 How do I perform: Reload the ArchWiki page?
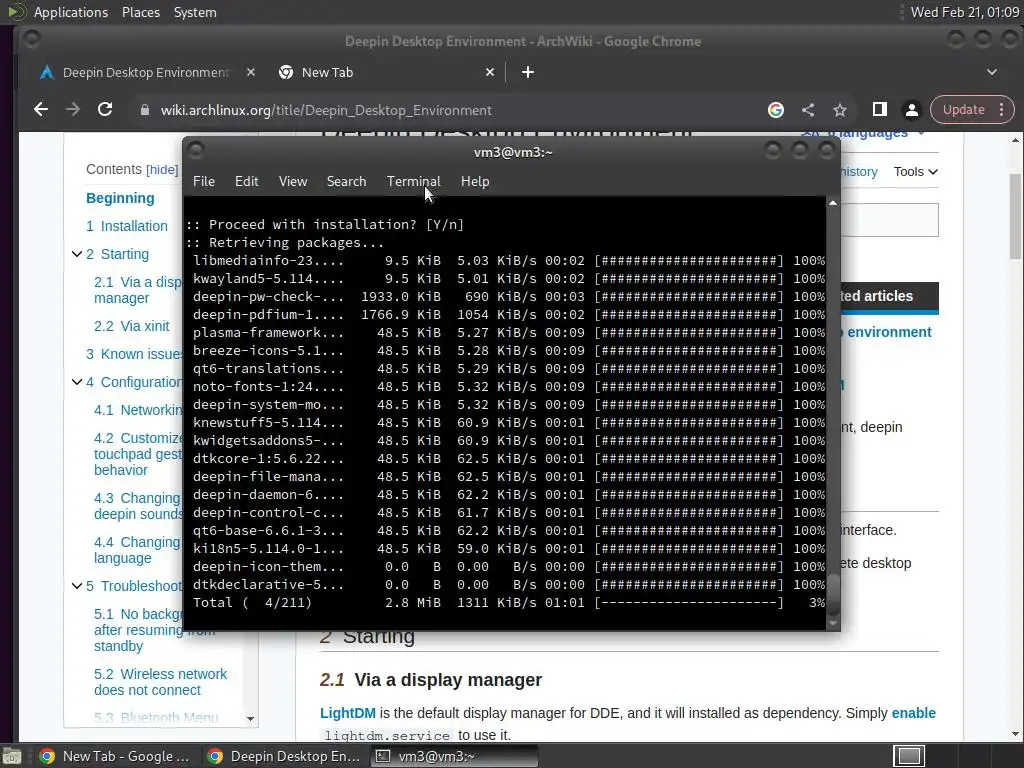click(x=105, y=110)
